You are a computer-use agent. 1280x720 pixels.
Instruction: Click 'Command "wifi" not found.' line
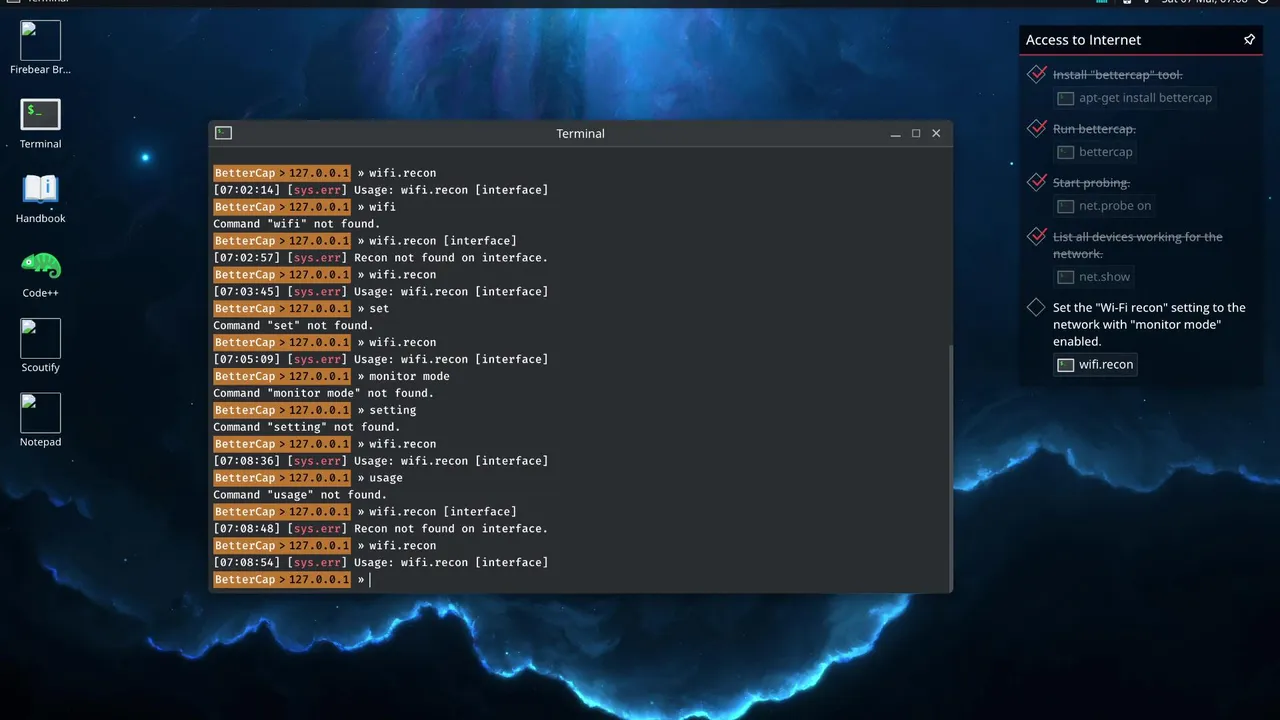[296, 224]
